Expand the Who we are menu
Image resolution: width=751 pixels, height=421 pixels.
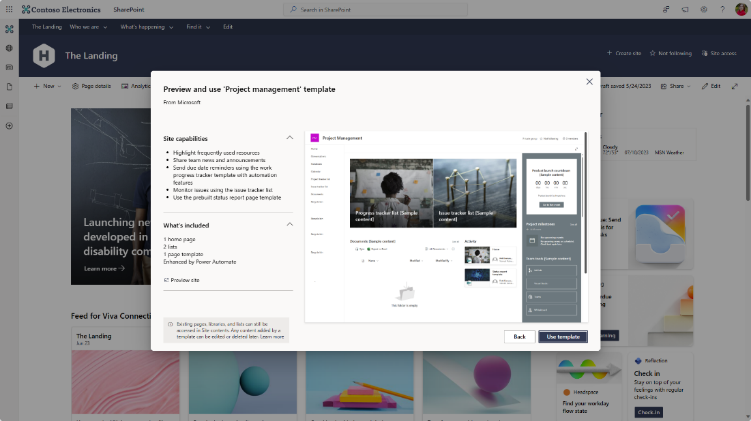pyautogui.click(x=88, y=27)
